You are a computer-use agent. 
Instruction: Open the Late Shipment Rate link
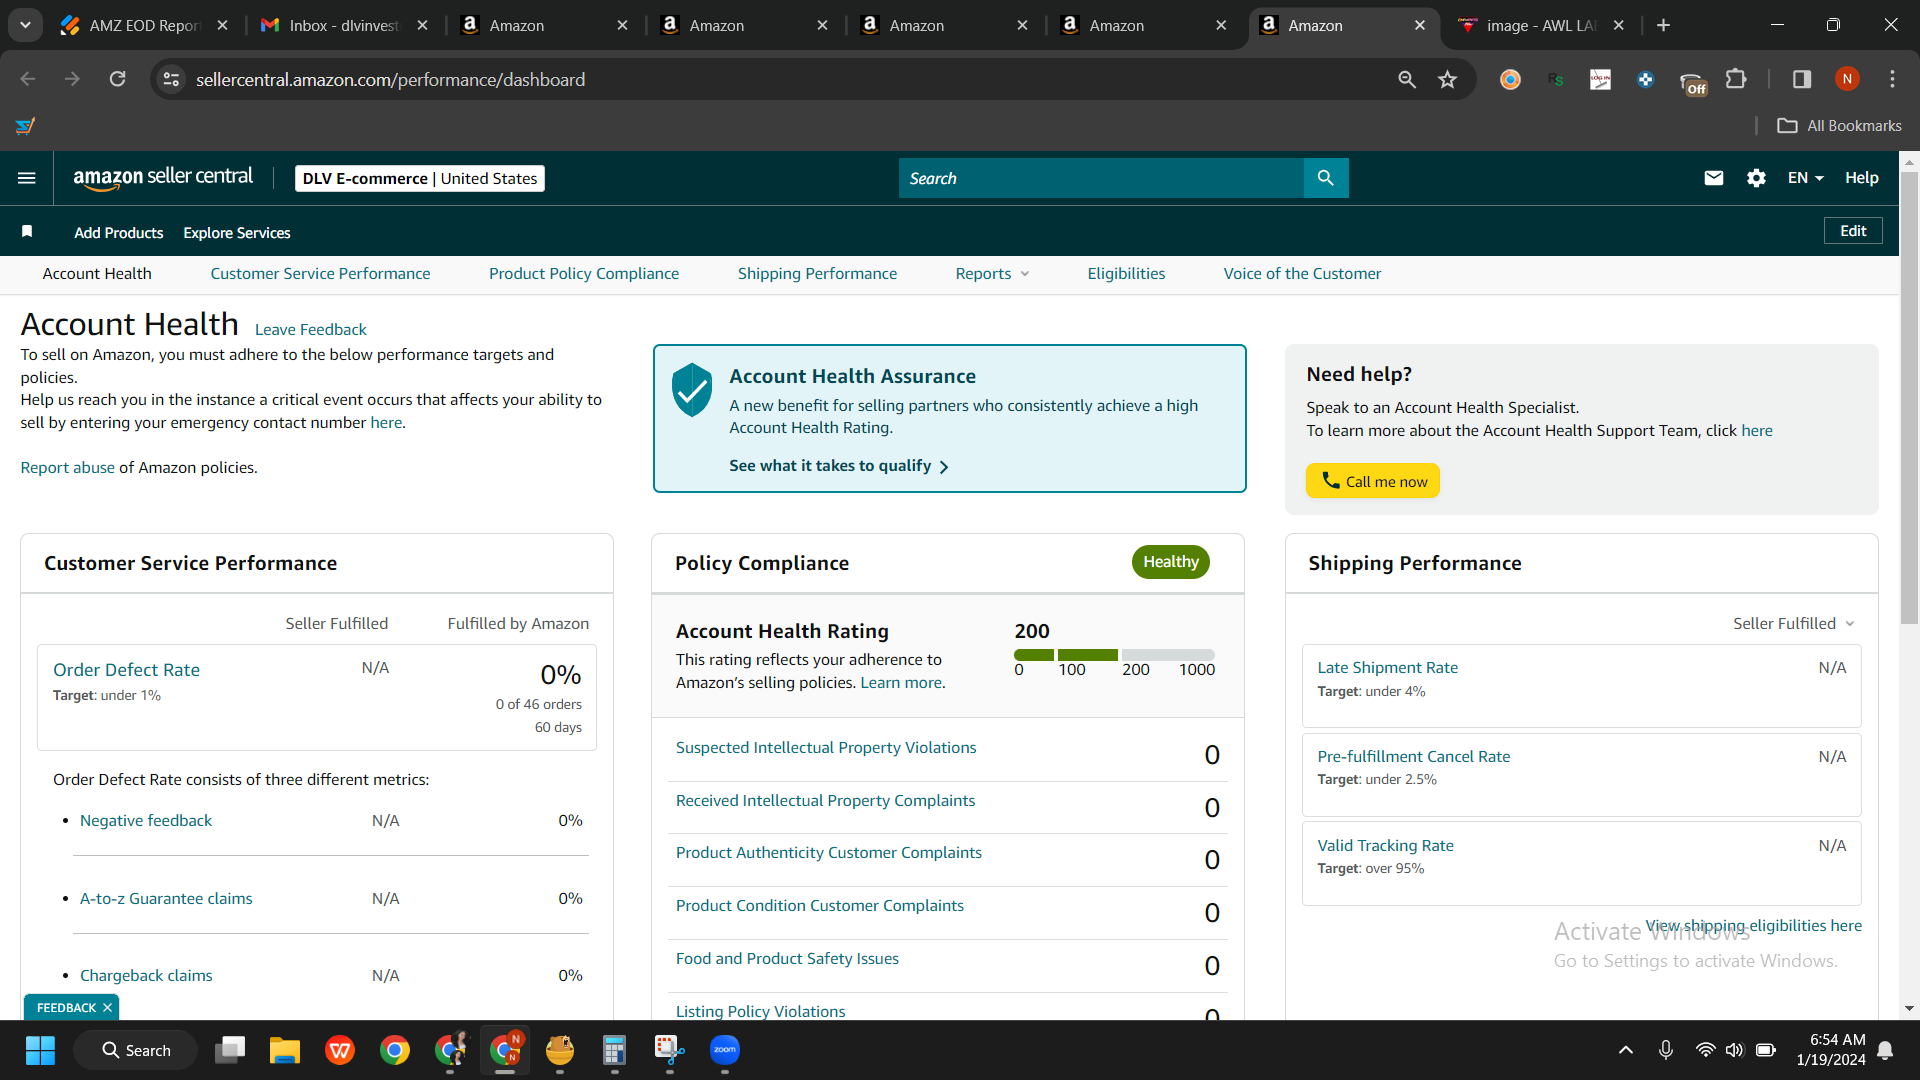tap(1387, 668)
